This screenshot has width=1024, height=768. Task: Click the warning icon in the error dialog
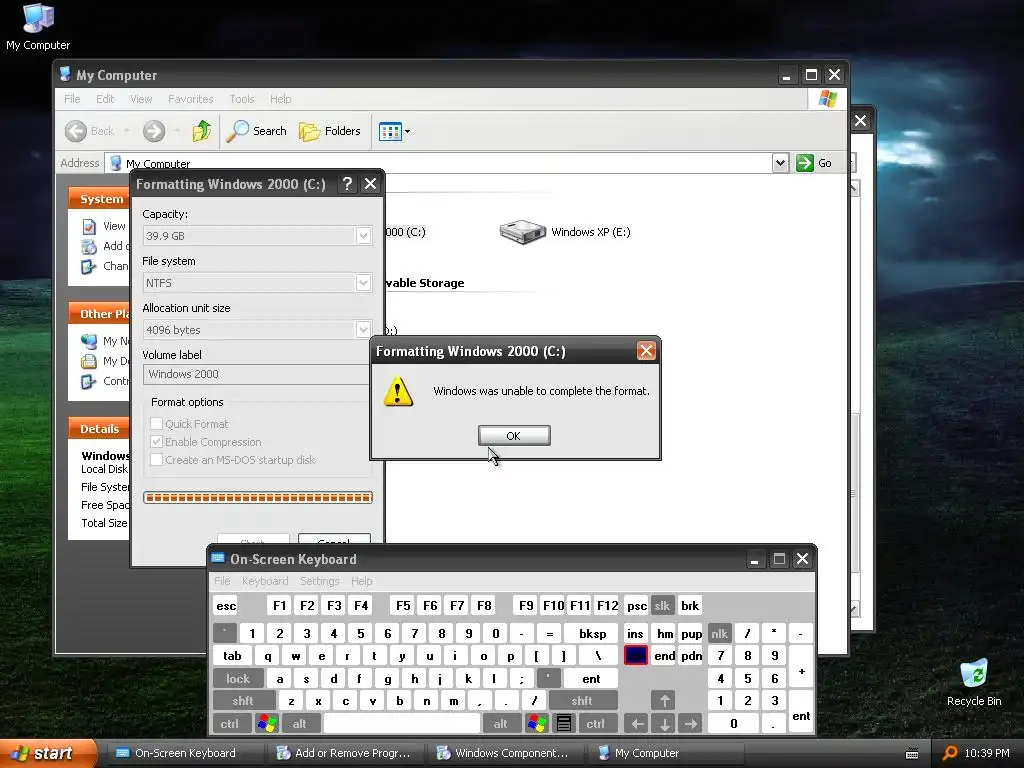[398, 392]
